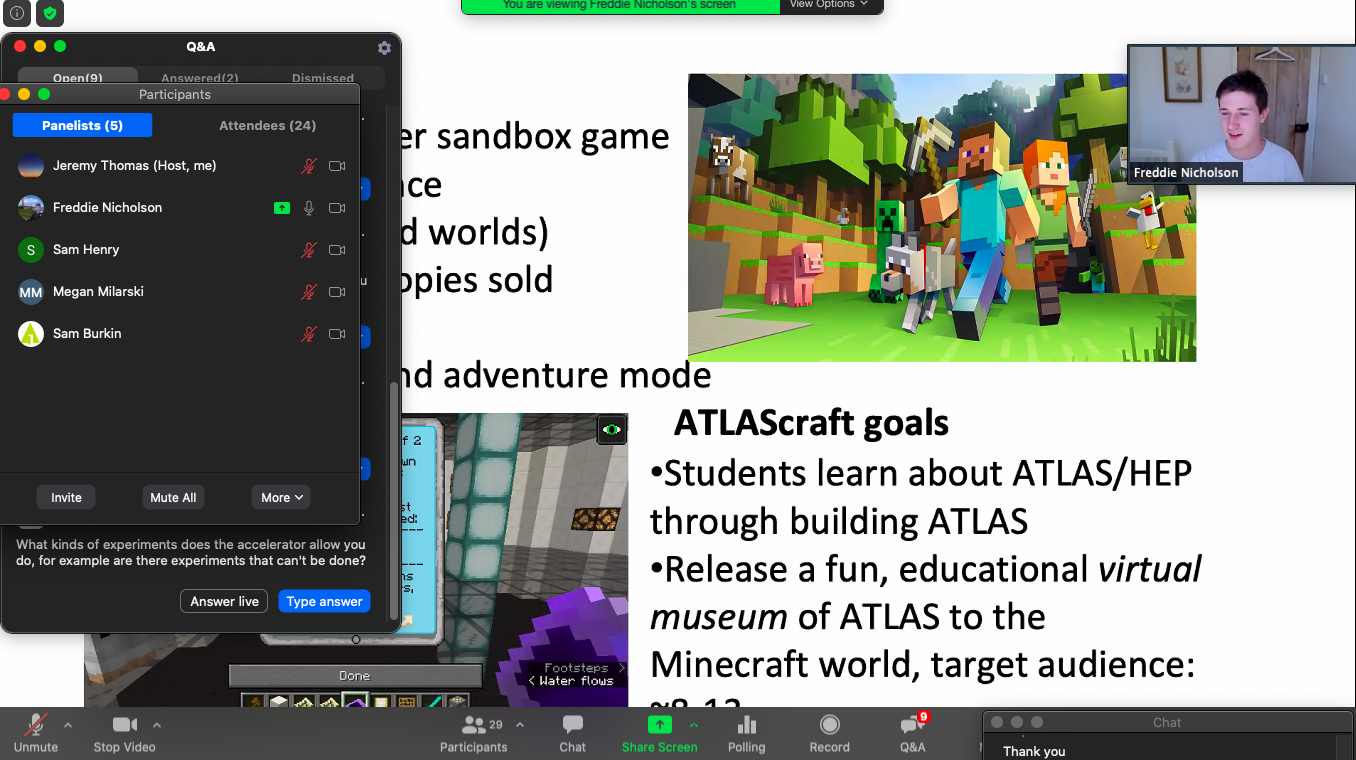Select Jeremy Thomas (Host, me) row
The image size is (1356, 760).
click(180, 166)
